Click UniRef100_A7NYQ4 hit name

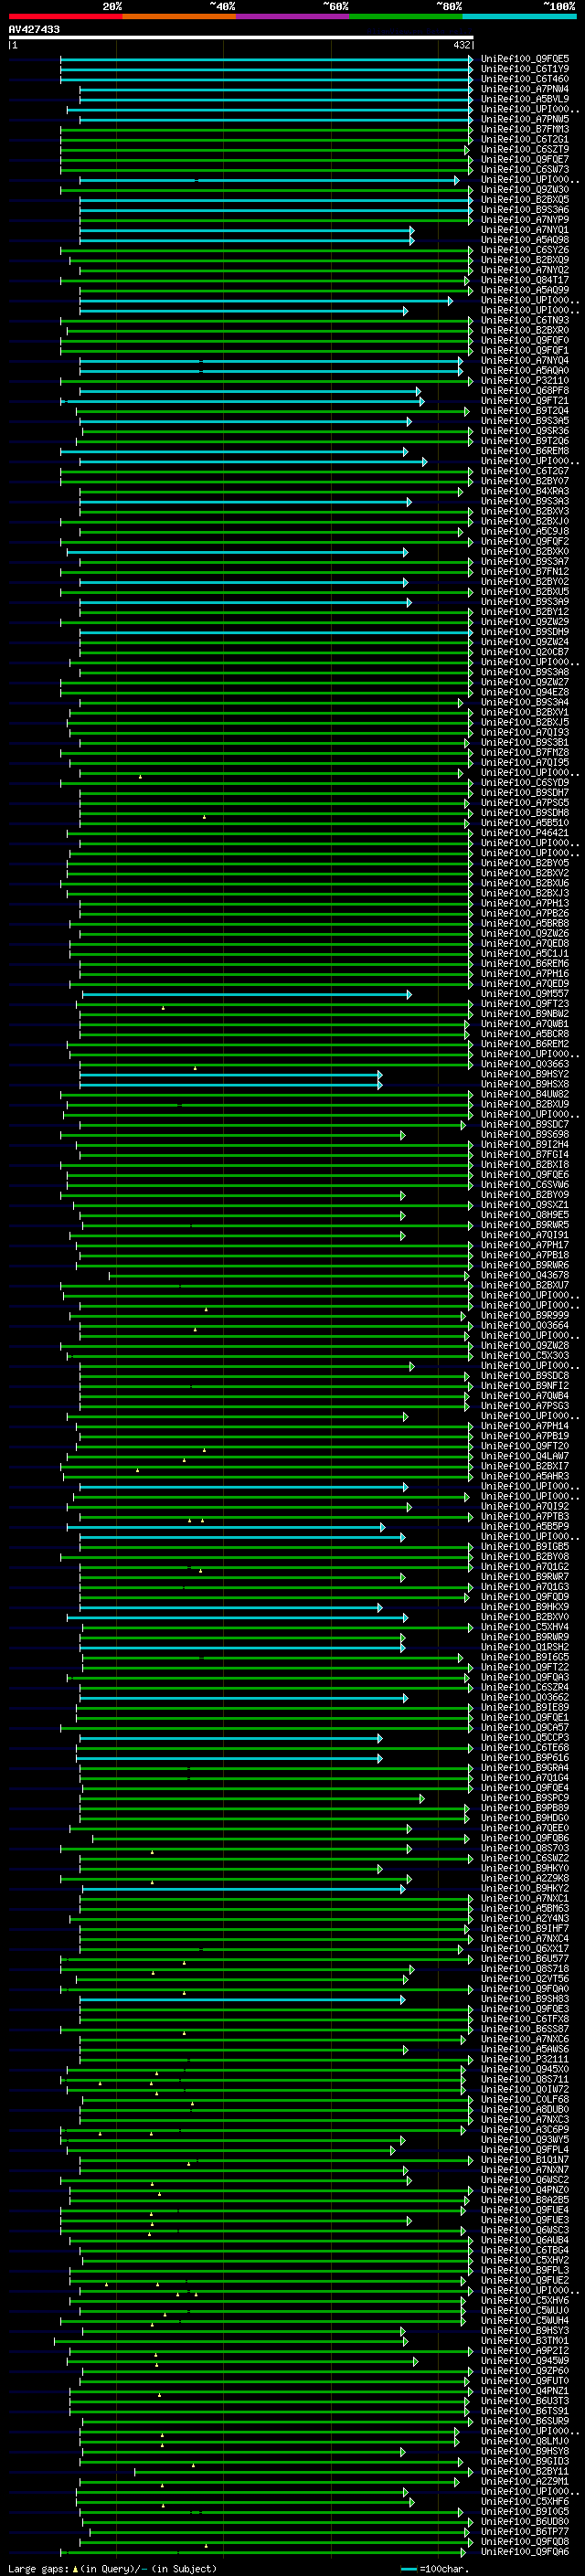pos(525,360)
